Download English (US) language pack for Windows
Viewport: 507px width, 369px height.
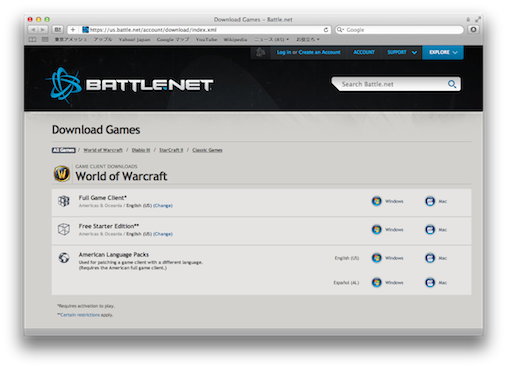387,258
